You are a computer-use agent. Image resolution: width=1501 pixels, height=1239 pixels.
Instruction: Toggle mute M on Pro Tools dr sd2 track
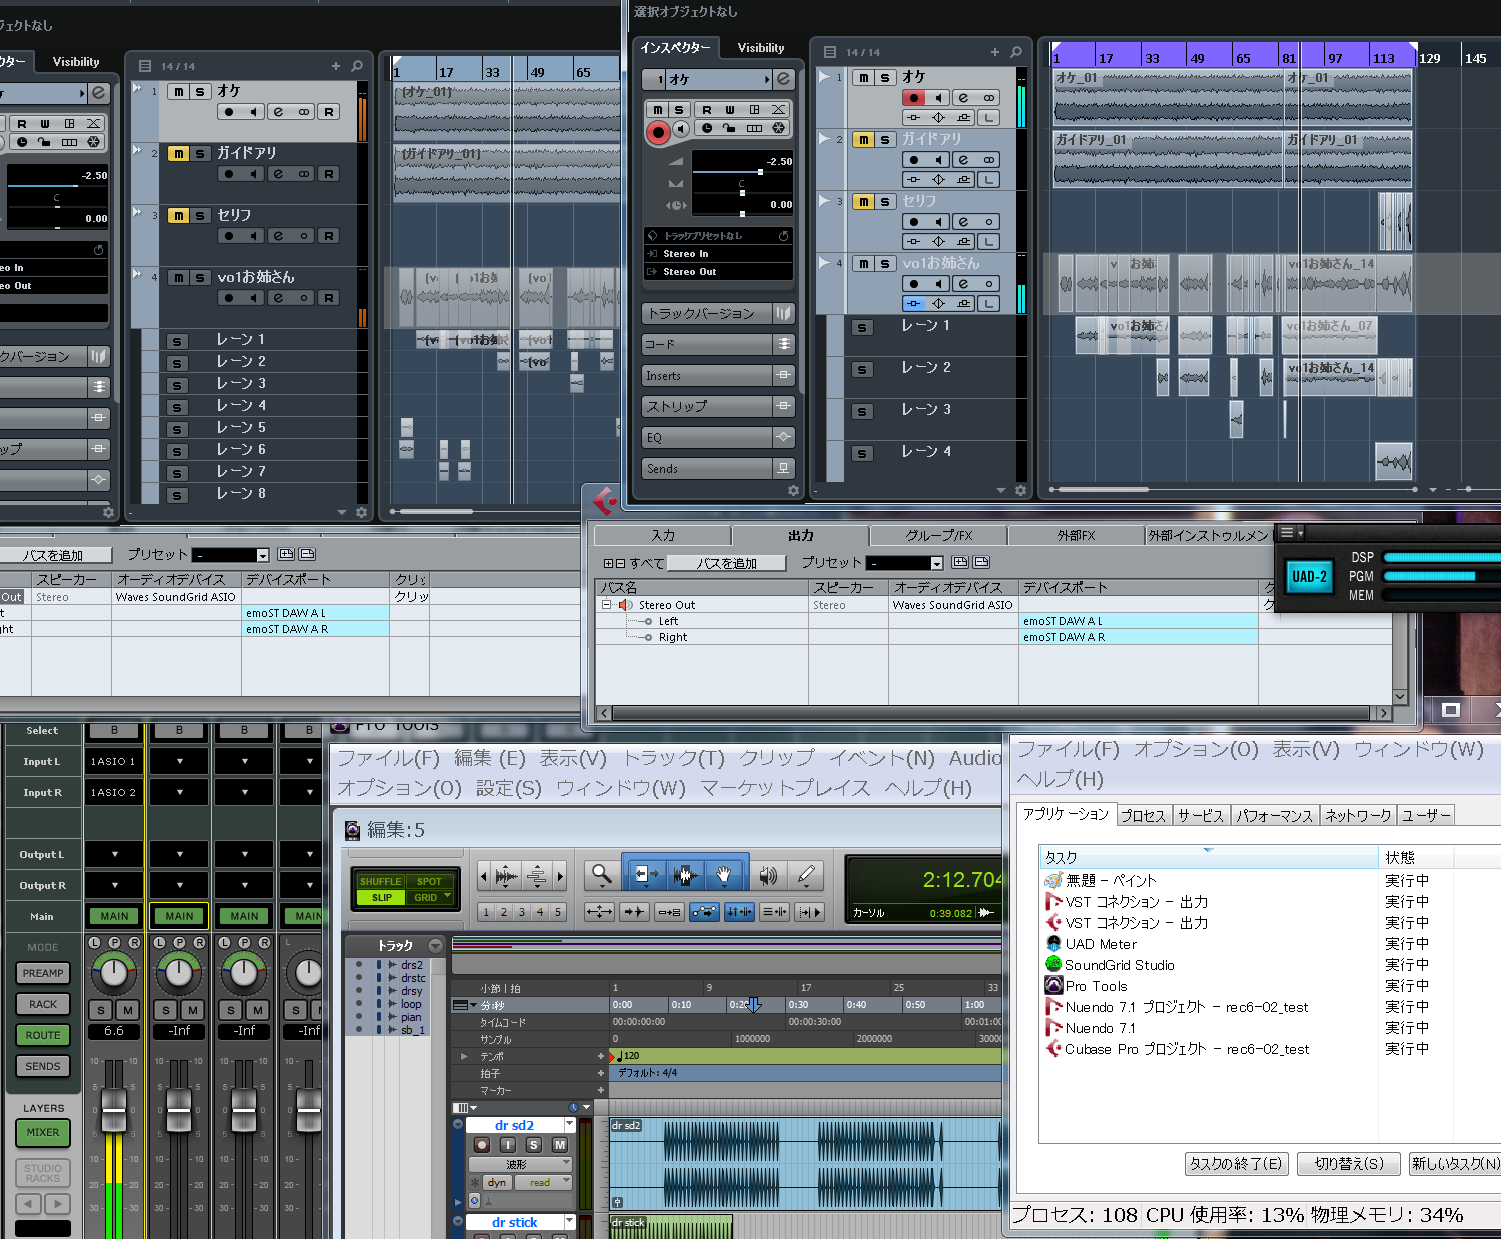click(x=560, y=1145)
